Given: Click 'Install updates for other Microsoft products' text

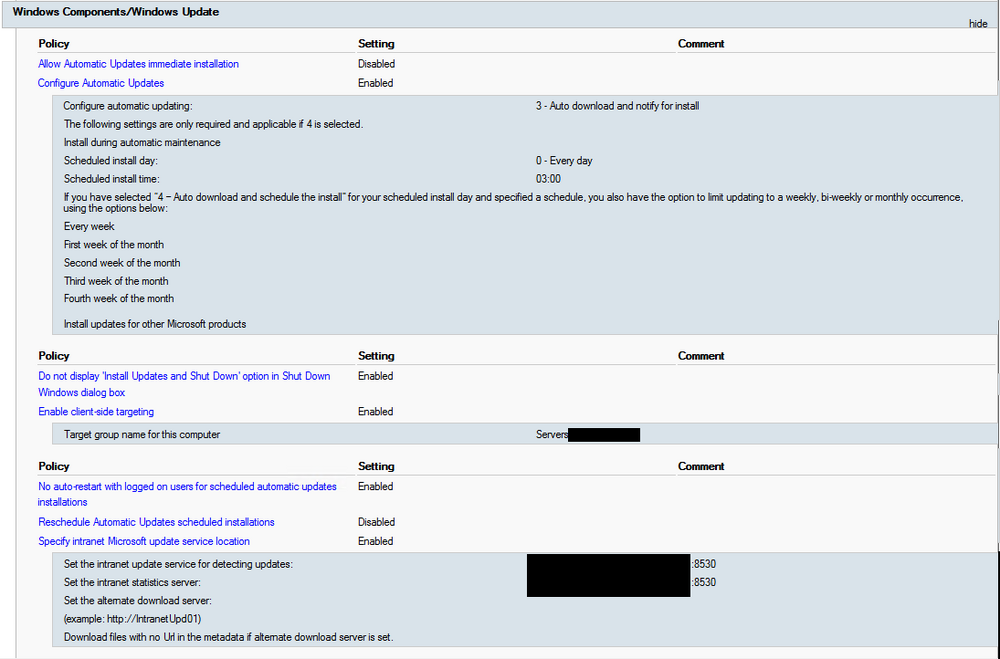Looking at the screenshot, I should click(155, 324).
